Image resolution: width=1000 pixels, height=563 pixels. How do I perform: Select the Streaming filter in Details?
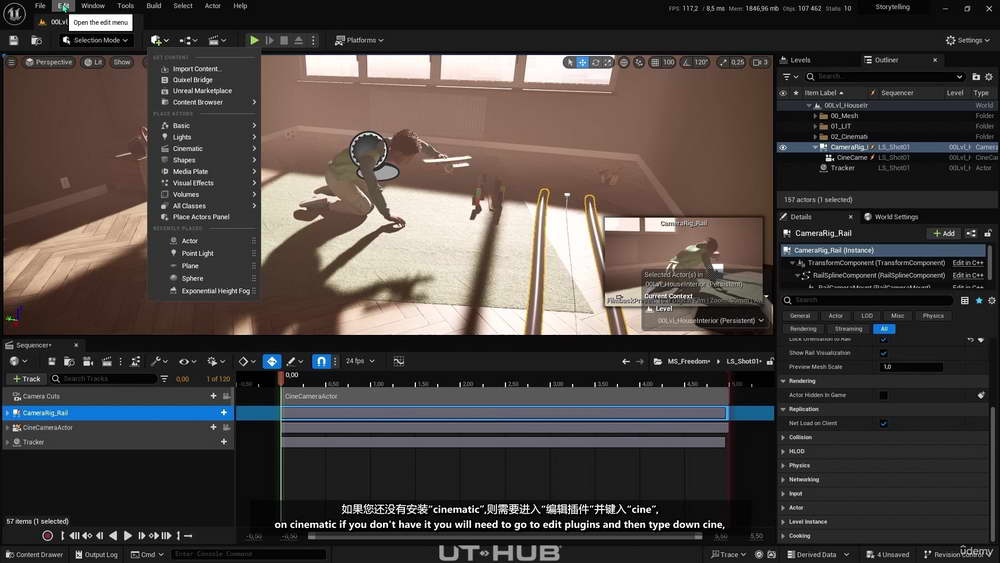[848, 329]
